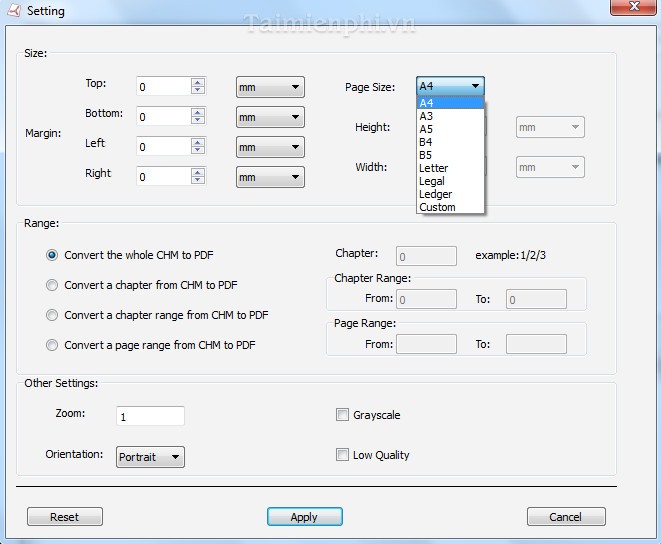Click the Page Range From field
The height and width of the screenshot is (544, 661).
point(426,344)
